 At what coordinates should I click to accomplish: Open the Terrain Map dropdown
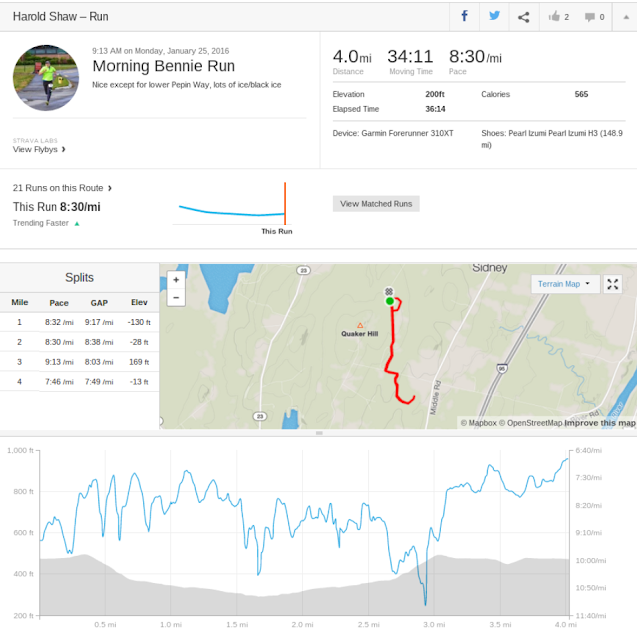(x=564, y=284)
